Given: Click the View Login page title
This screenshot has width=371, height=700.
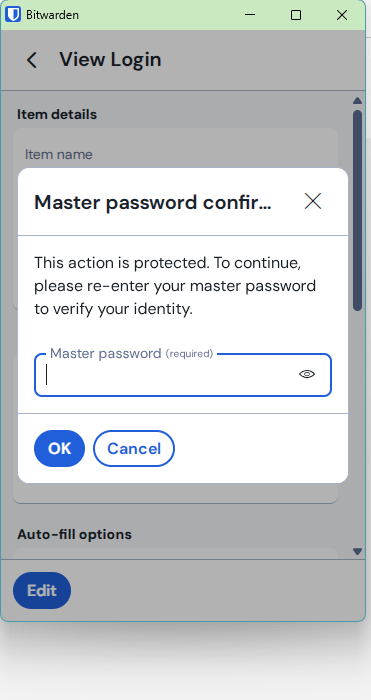Looking at the screenshot, I should coord(110,59).
